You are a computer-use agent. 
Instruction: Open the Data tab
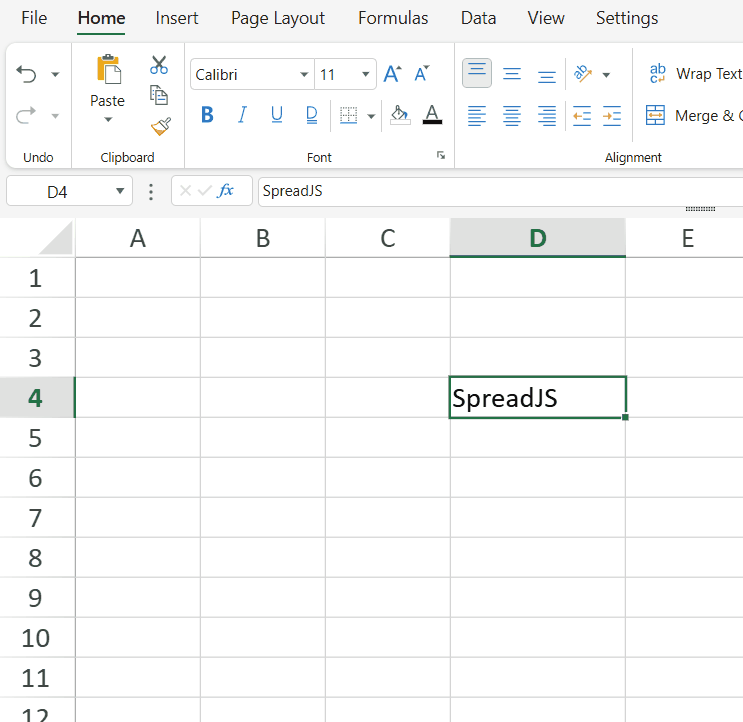pyautogui.click(x=478, y=18)
